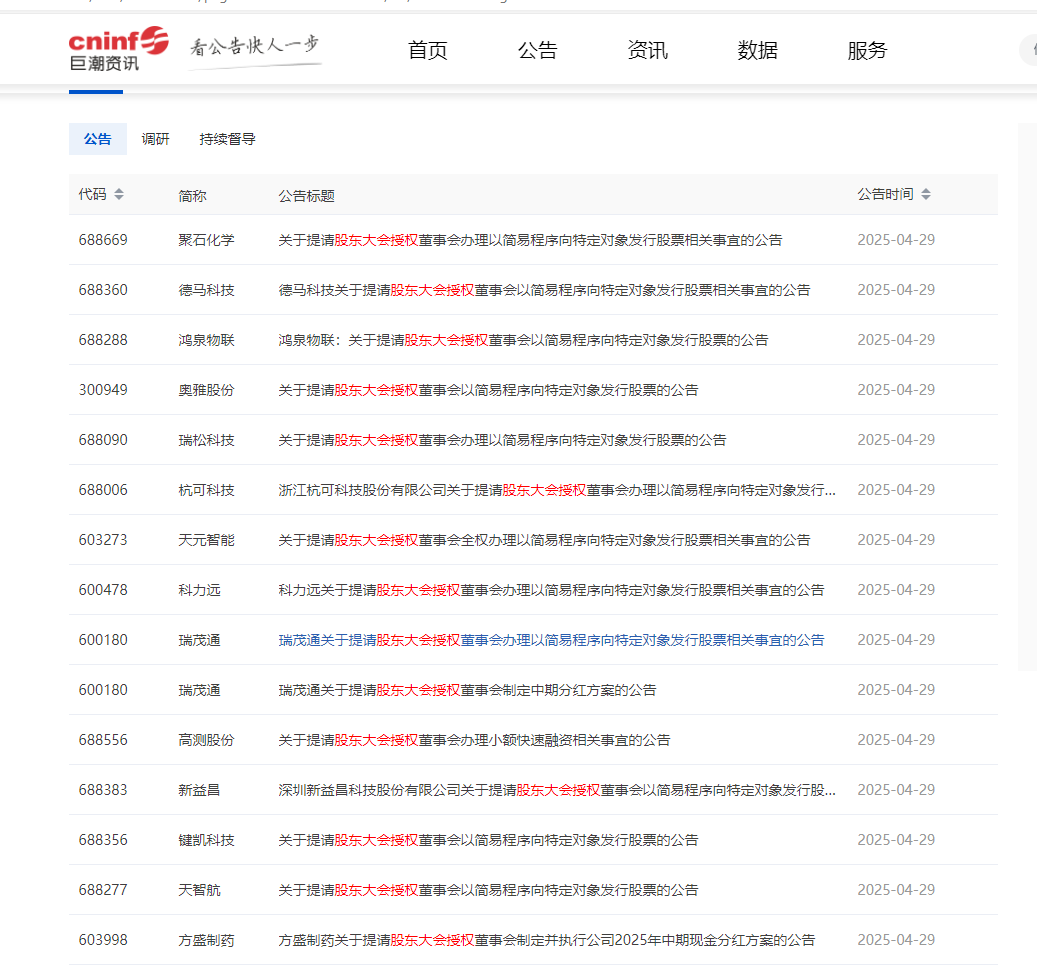Click stock code 688006
Screen dimensions: 1037x975
point(103,490)
